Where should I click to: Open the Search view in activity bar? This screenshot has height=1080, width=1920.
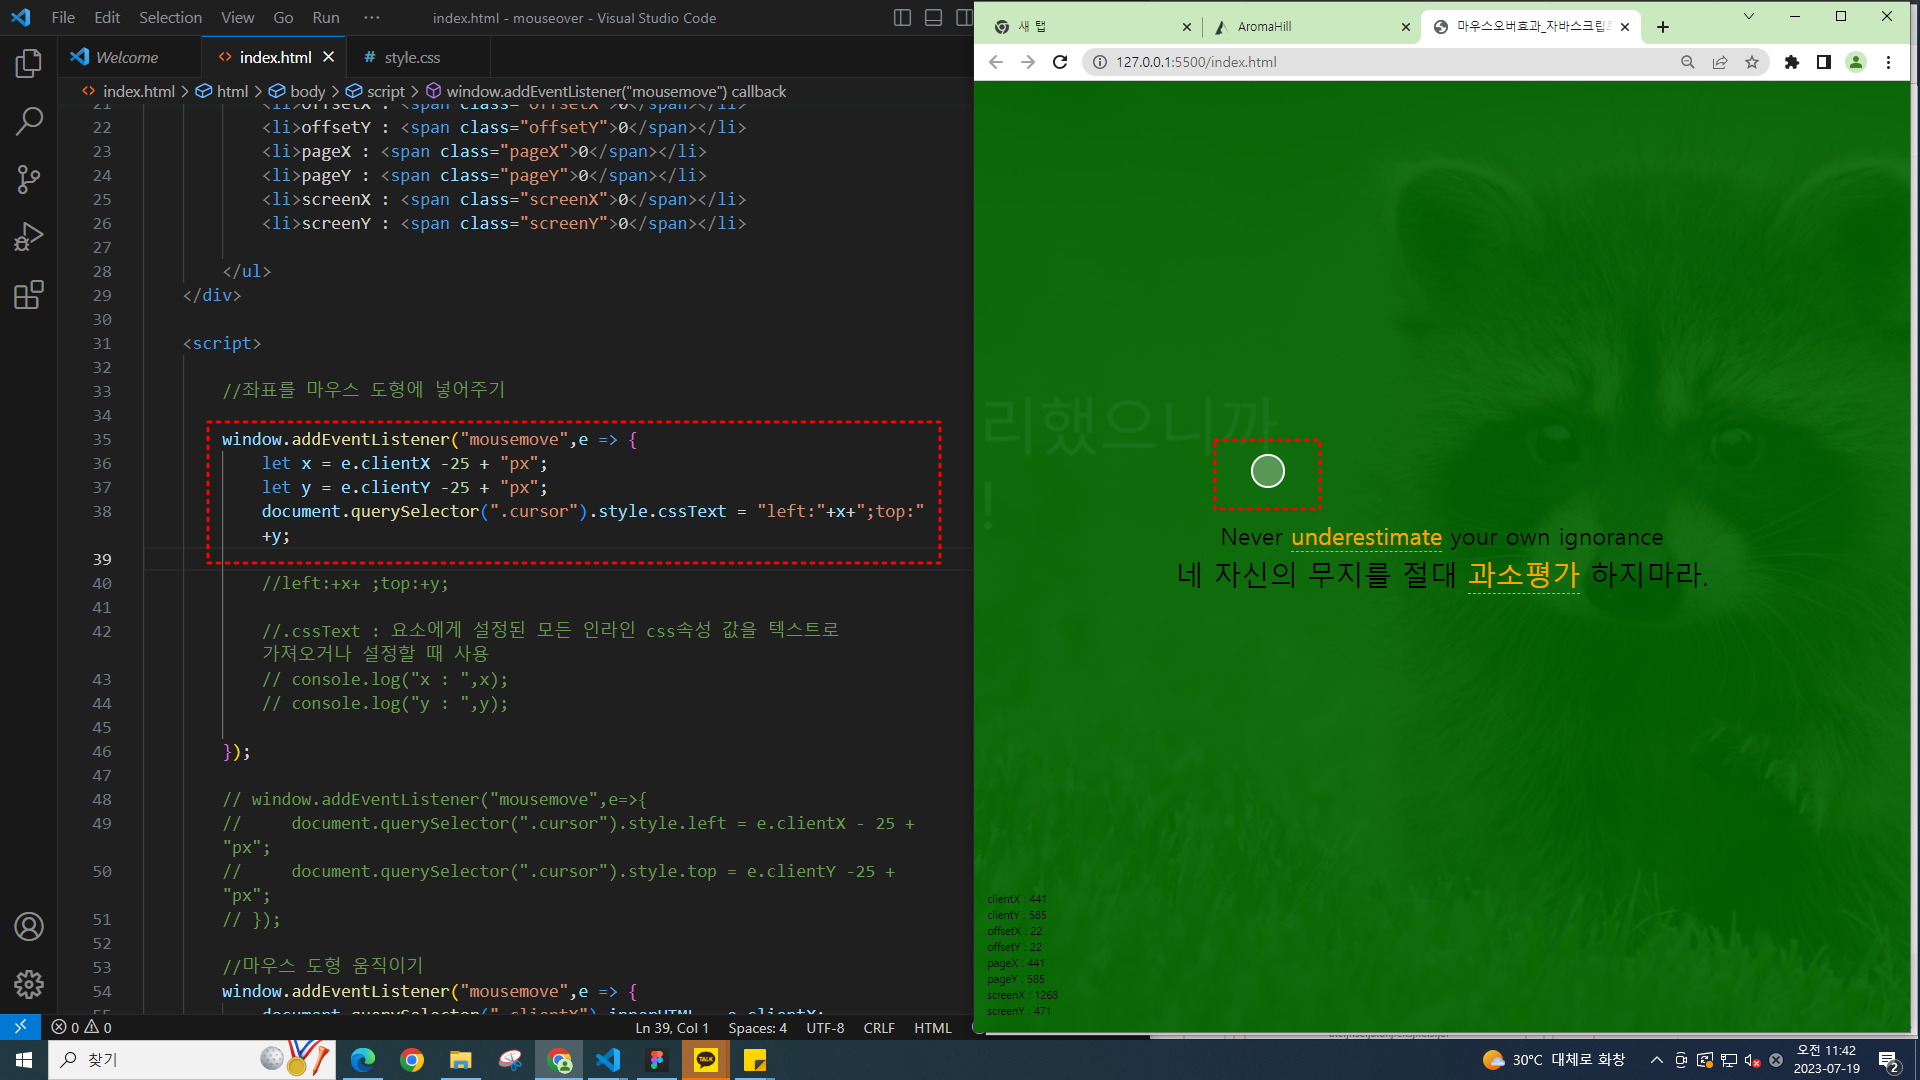[x=29, y=122]
